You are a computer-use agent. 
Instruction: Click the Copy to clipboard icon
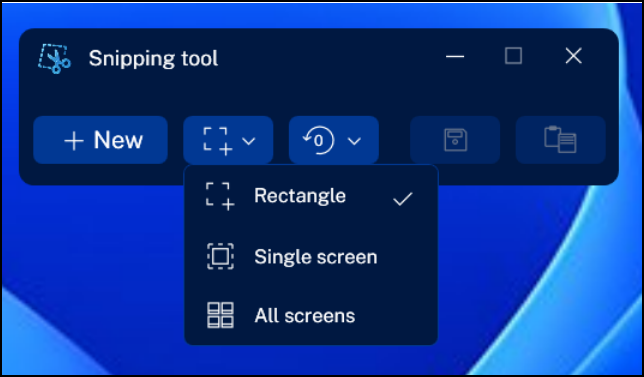(x=560, y=140)
